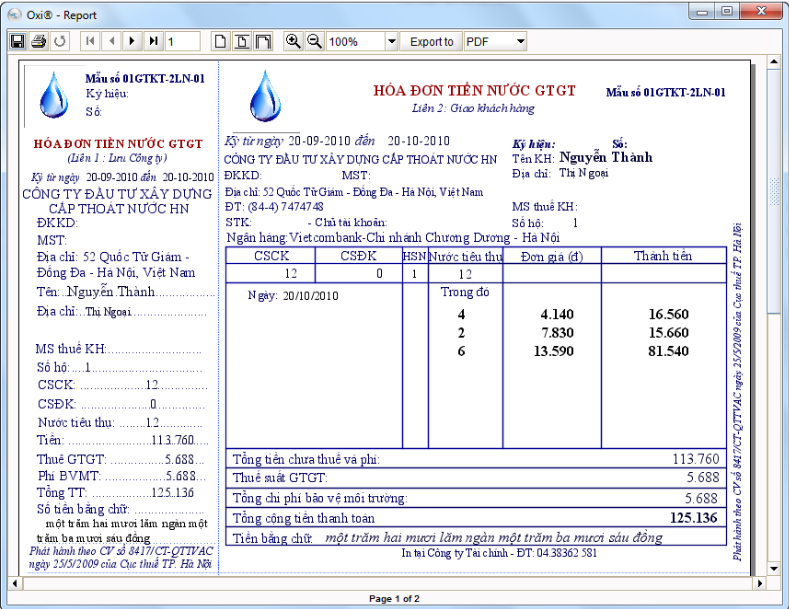Open the PDF export format dropdown
Image resolution: width=789 pixels, height=609 pixels.
(521, 42)
